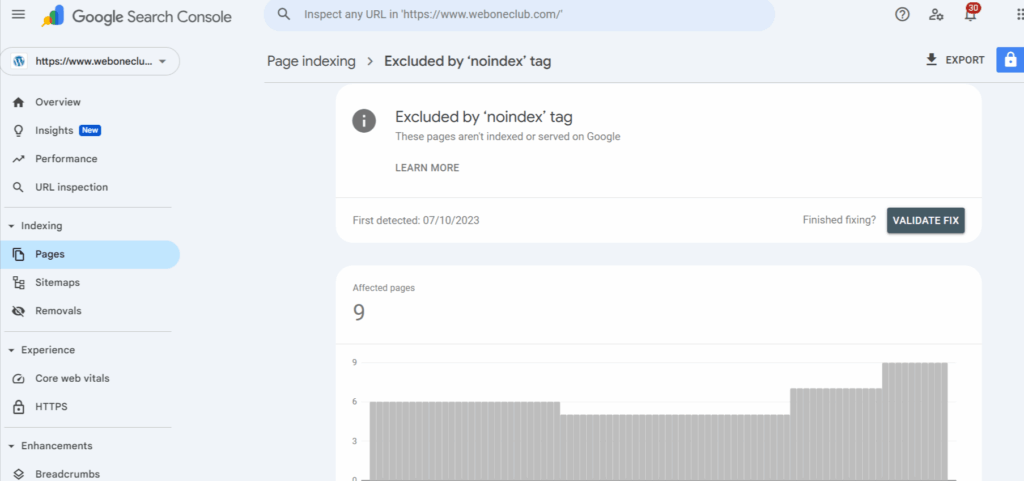This screenshot has height=481, width=1024.
Task: Click the VALIDATE FIX button
Action: click(x=925, y=221)
